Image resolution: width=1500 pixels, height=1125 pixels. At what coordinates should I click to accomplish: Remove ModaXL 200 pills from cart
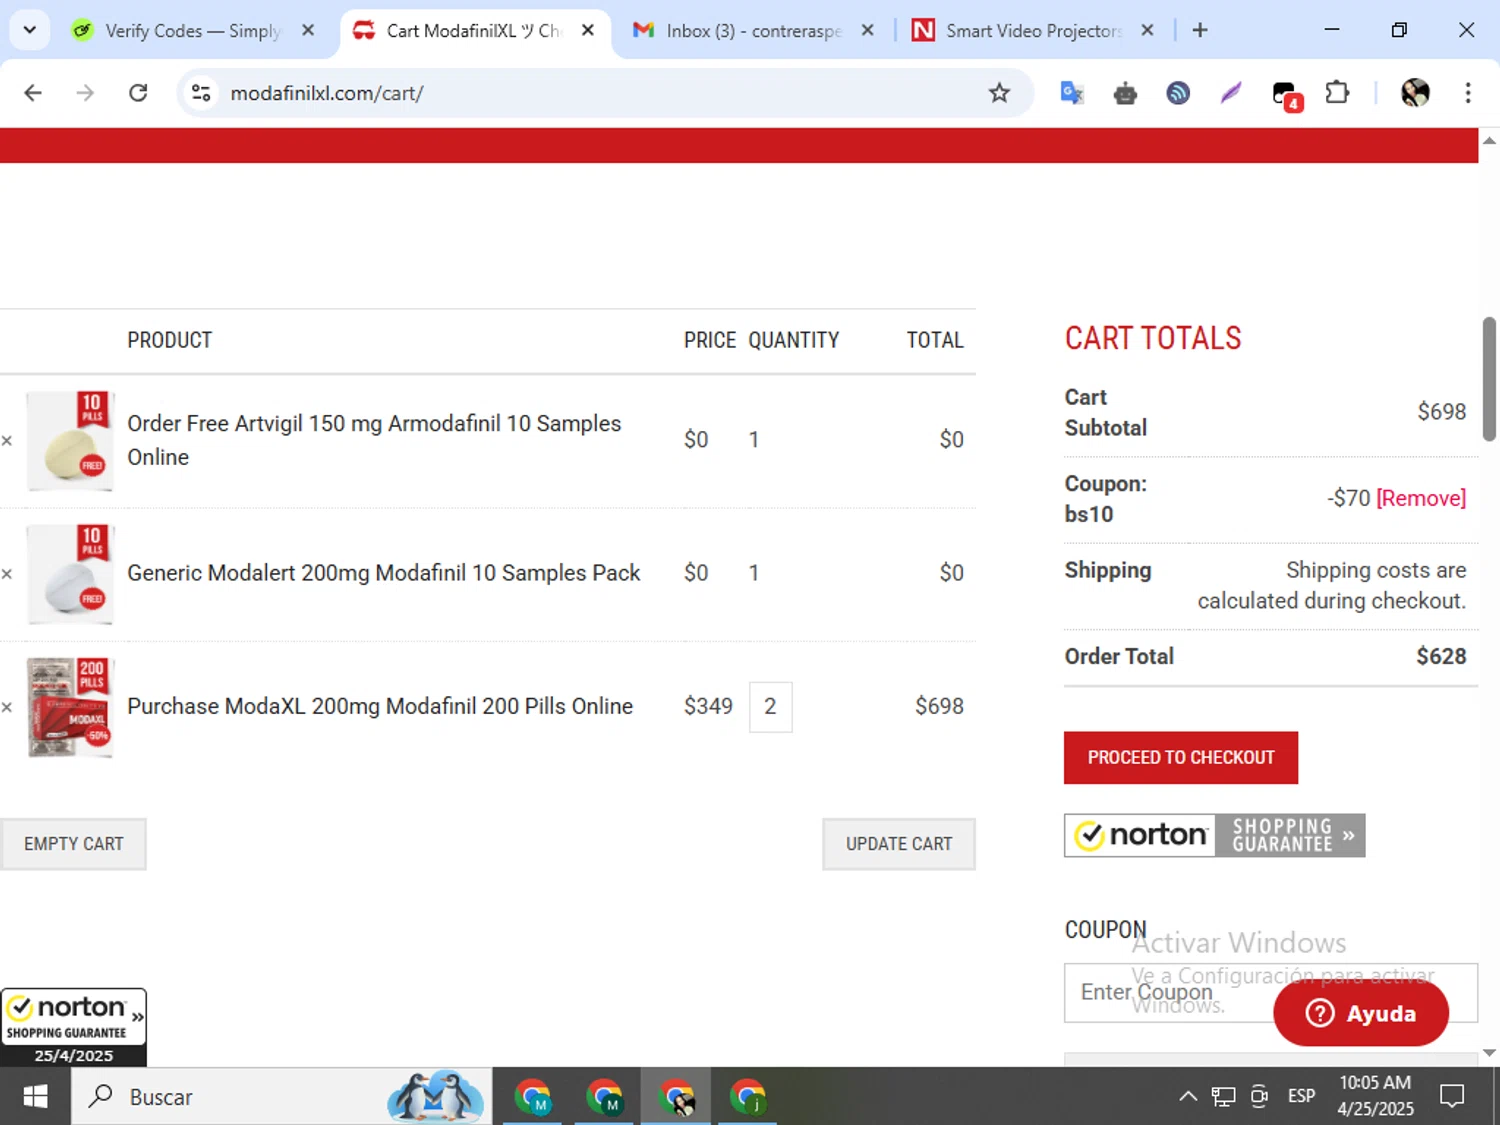pyautogui.click(x=7, y=707)
